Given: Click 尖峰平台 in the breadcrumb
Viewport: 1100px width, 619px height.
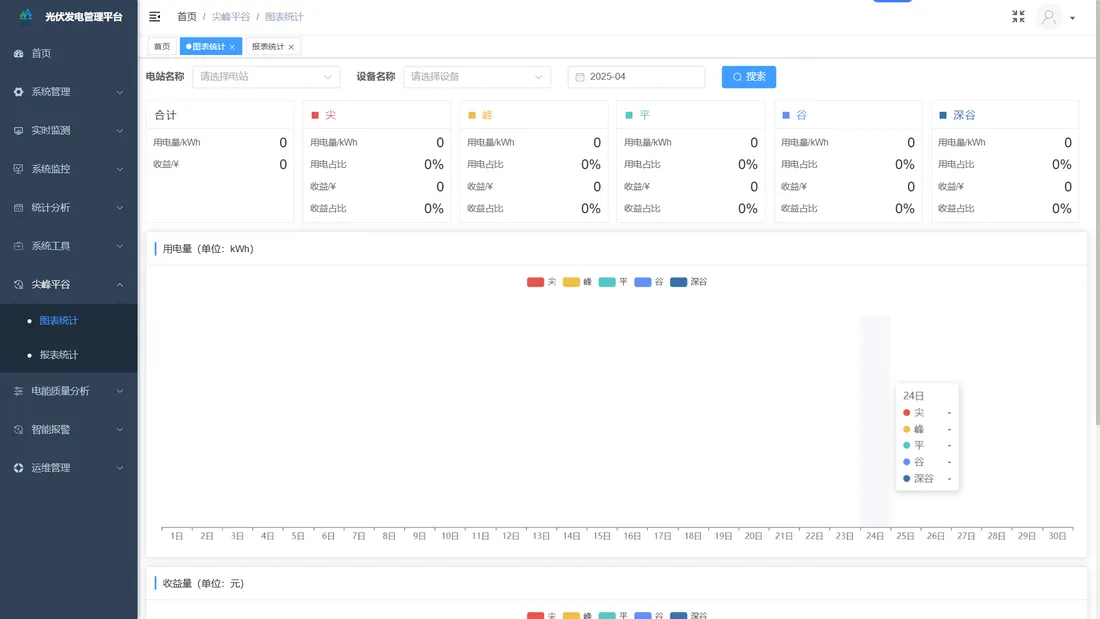Looking at the screenshot, I should pos(231,17).
